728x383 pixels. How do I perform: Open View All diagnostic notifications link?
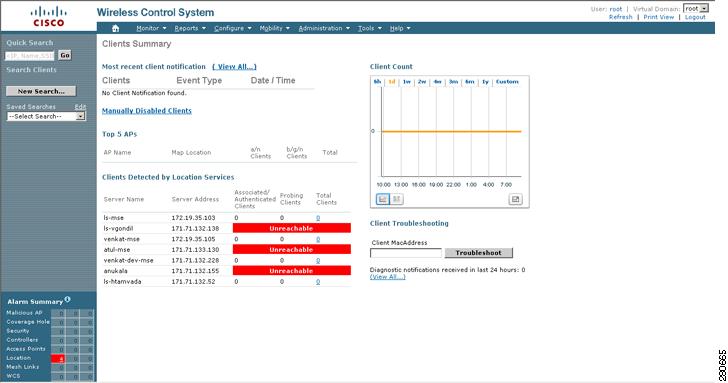click(388, 277)
